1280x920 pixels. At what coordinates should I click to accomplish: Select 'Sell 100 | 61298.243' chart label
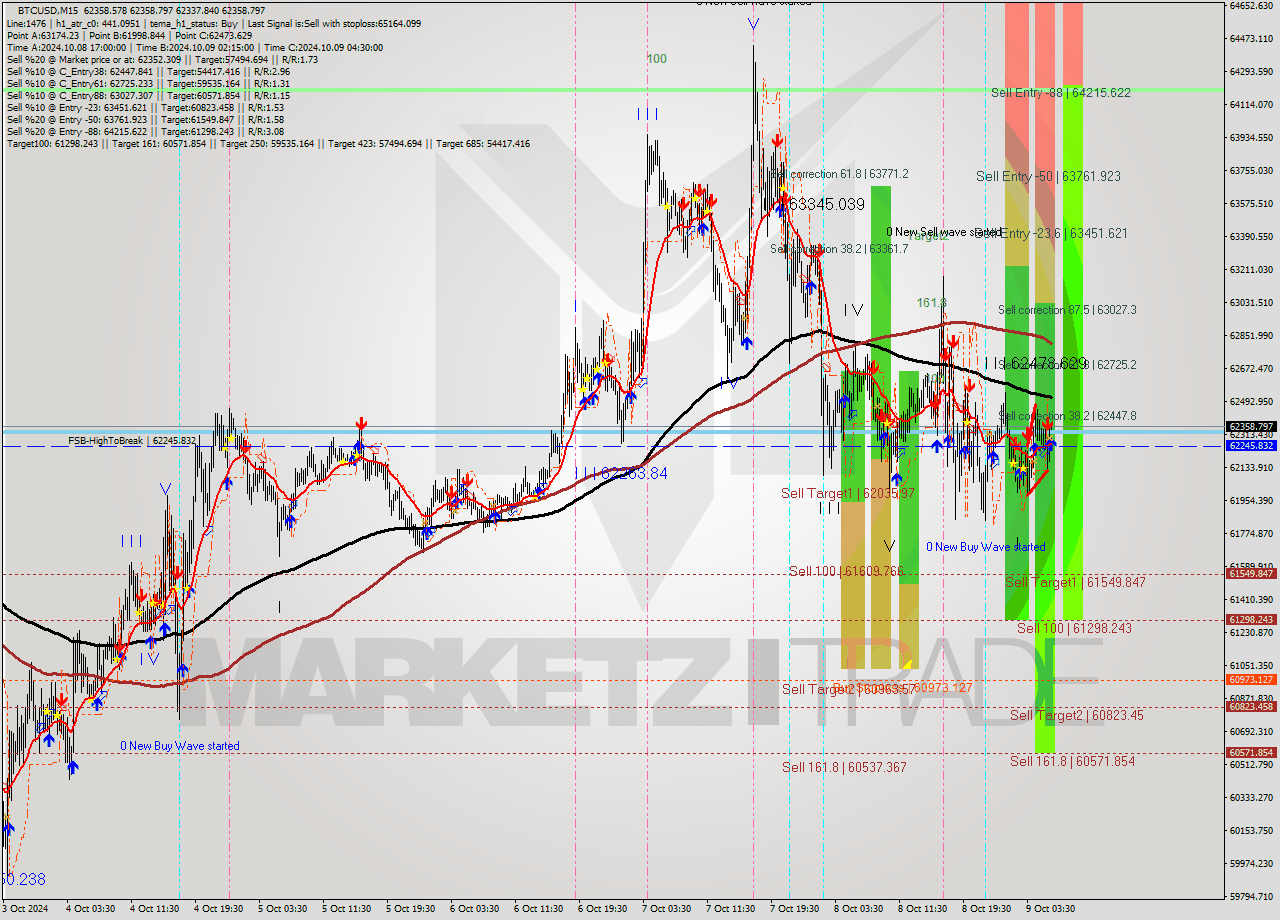tap(1074, 628)
